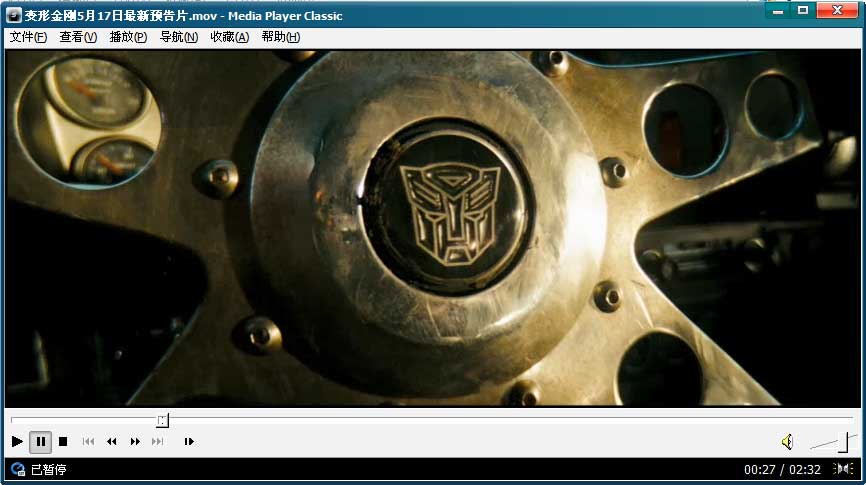Click the seek bar thumb
Screen dimensions: 866x485
(x=162, y=420)
